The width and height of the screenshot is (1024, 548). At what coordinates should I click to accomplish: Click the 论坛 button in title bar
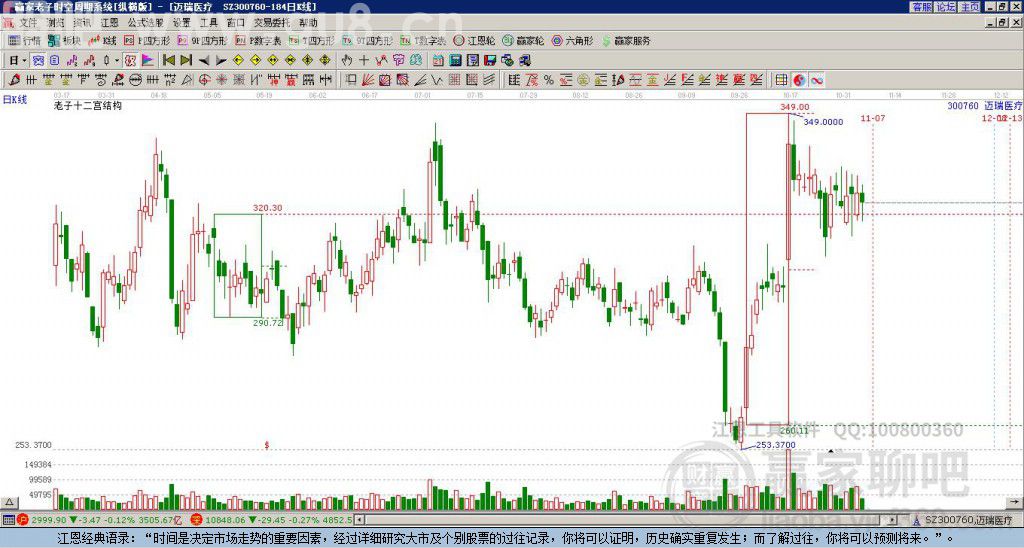[x=945, y=7]
